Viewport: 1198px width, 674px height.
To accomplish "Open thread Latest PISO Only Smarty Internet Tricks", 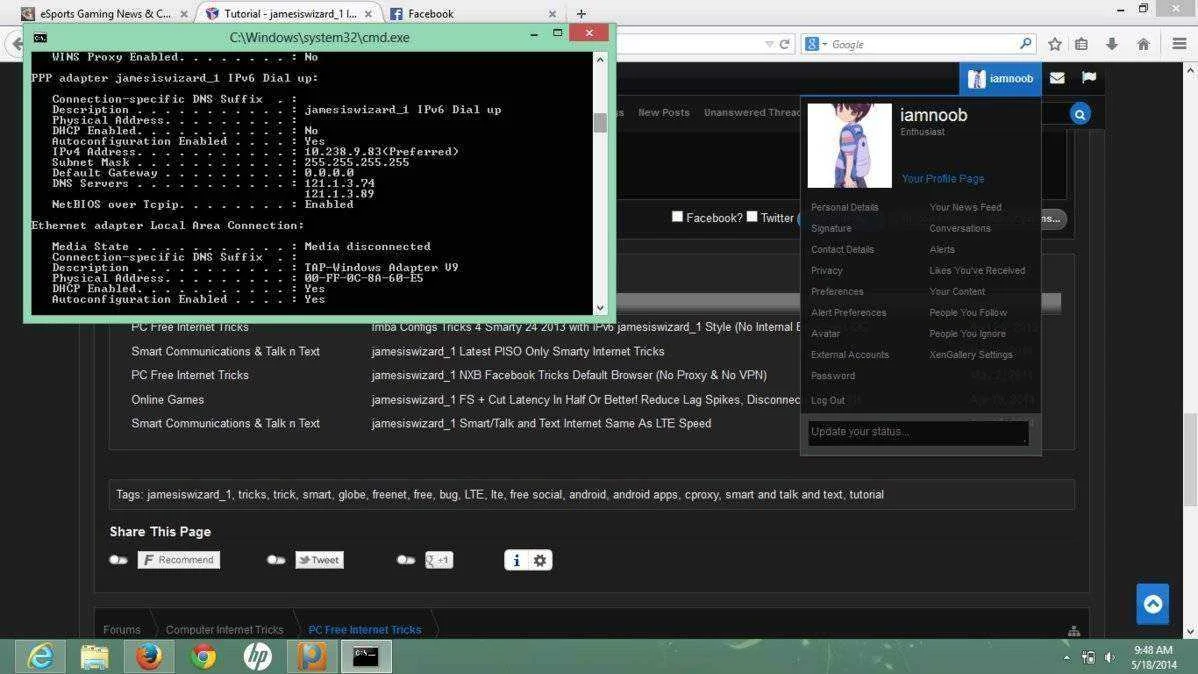I will [x=518, y=352].
